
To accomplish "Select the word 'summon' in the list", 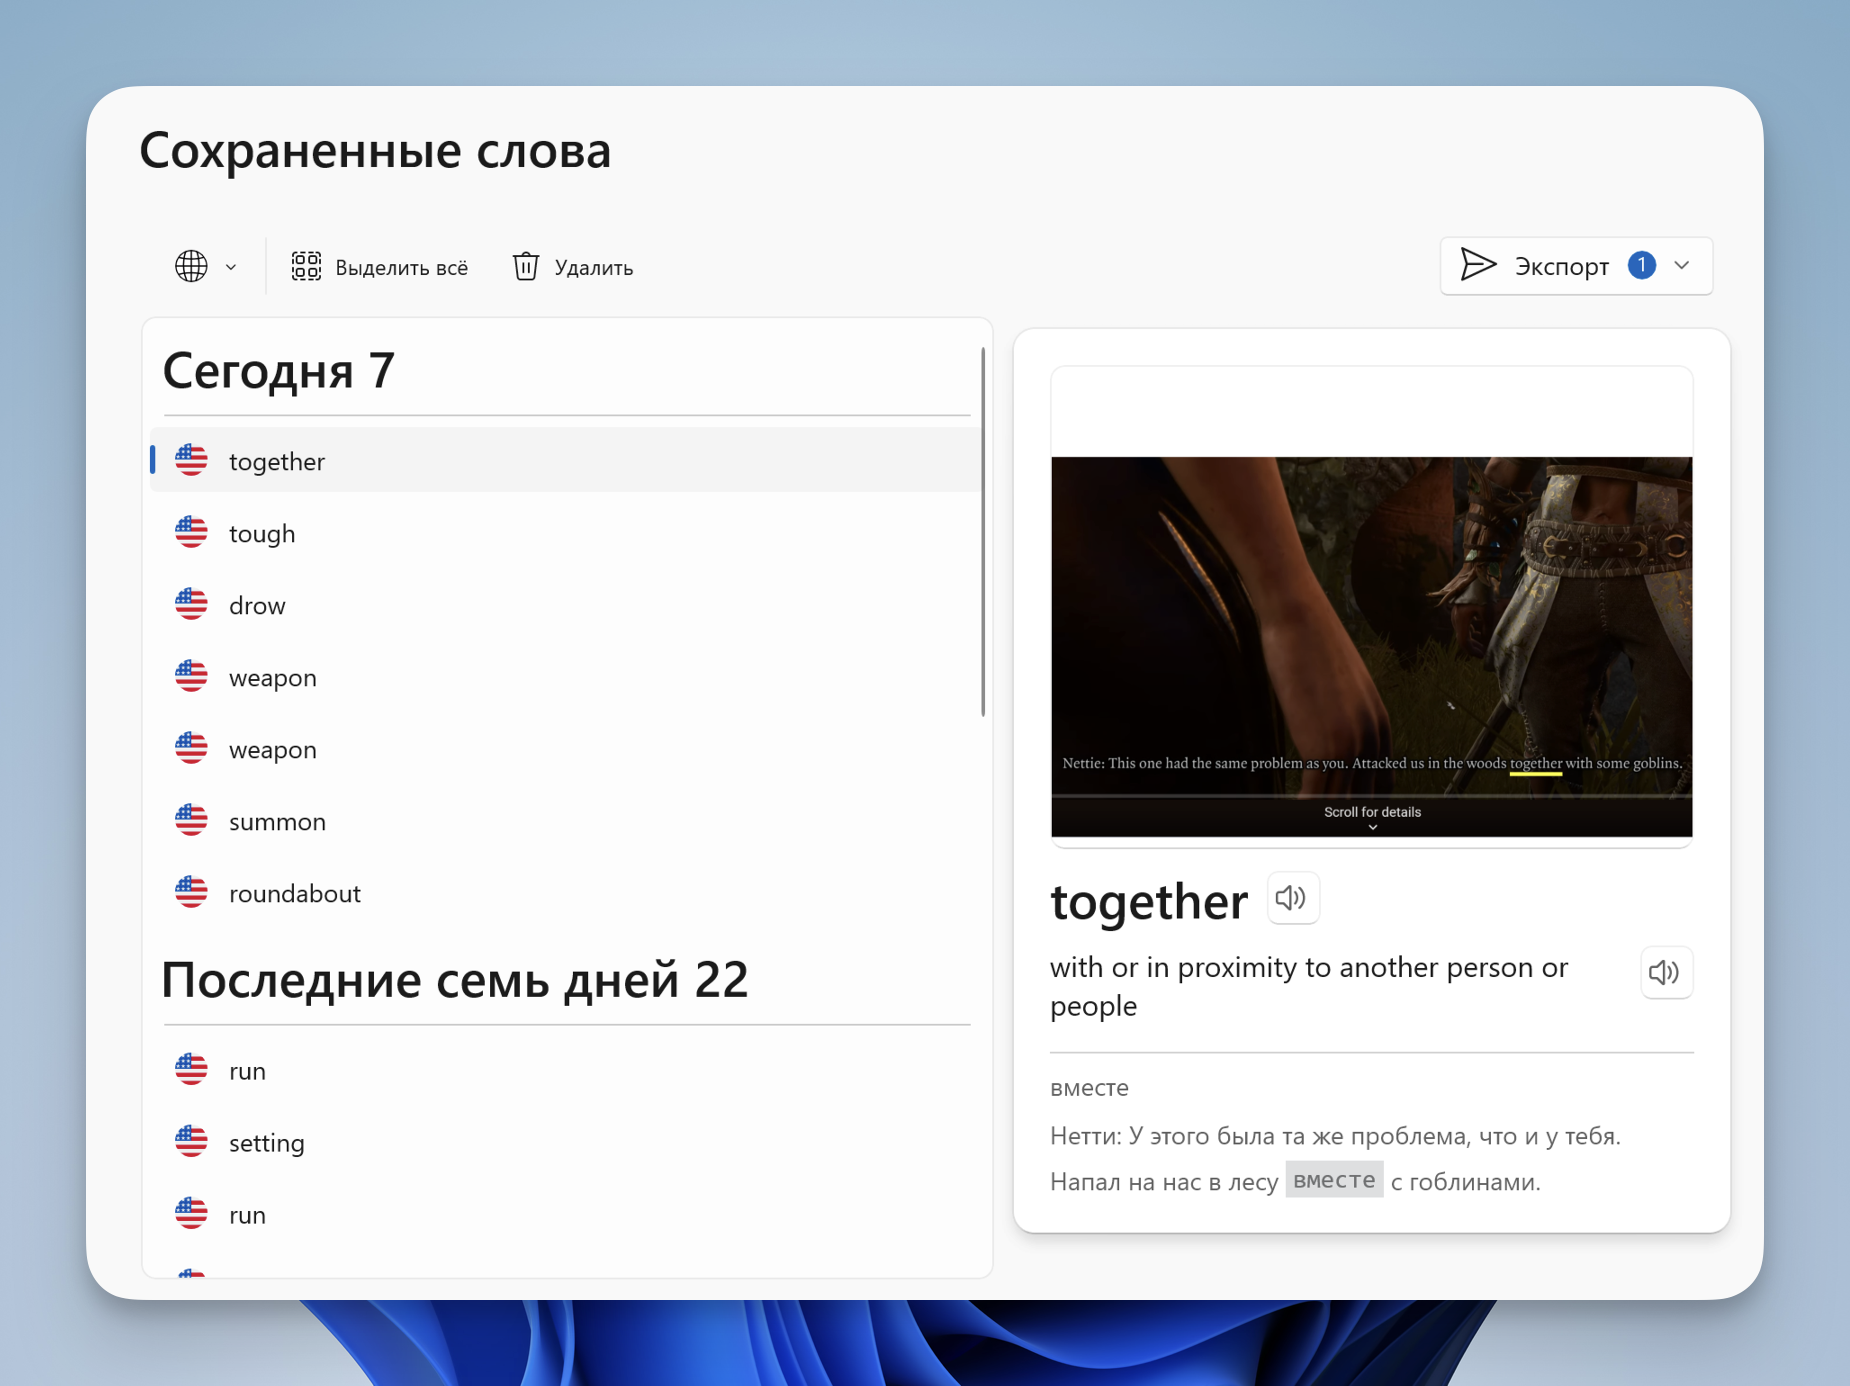I will coord(564,821).
